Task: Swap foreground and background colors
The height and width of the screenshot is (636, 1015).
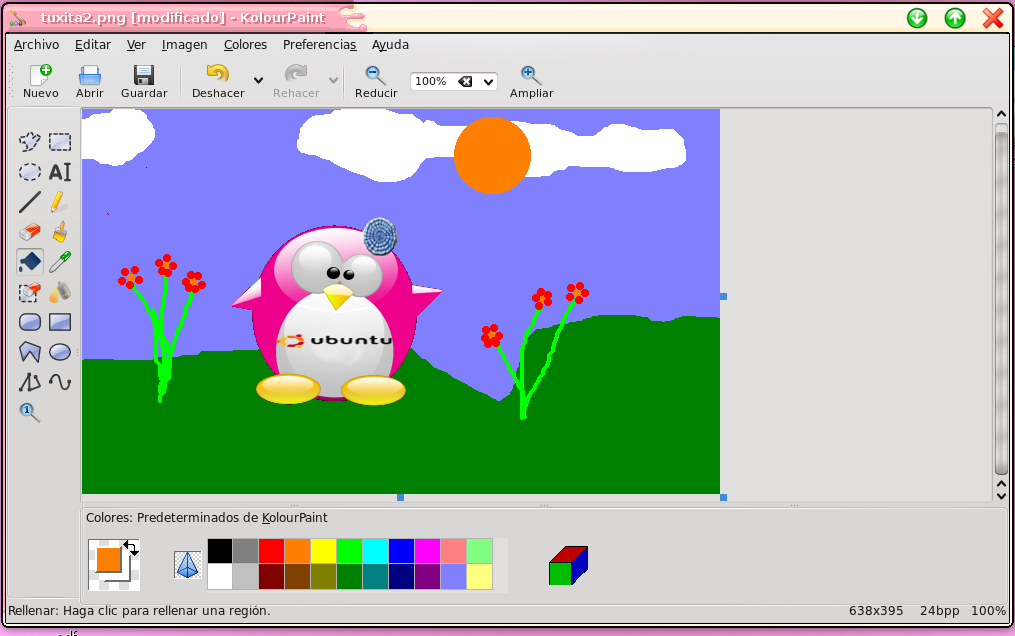Action: coord(131,548)
